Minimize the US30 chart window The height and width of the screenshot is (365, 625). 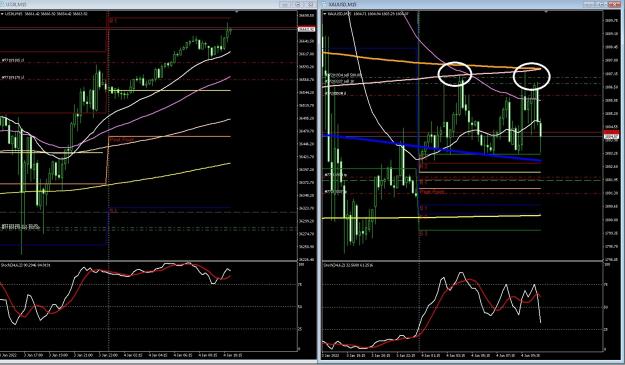click(x=285, y=4)
